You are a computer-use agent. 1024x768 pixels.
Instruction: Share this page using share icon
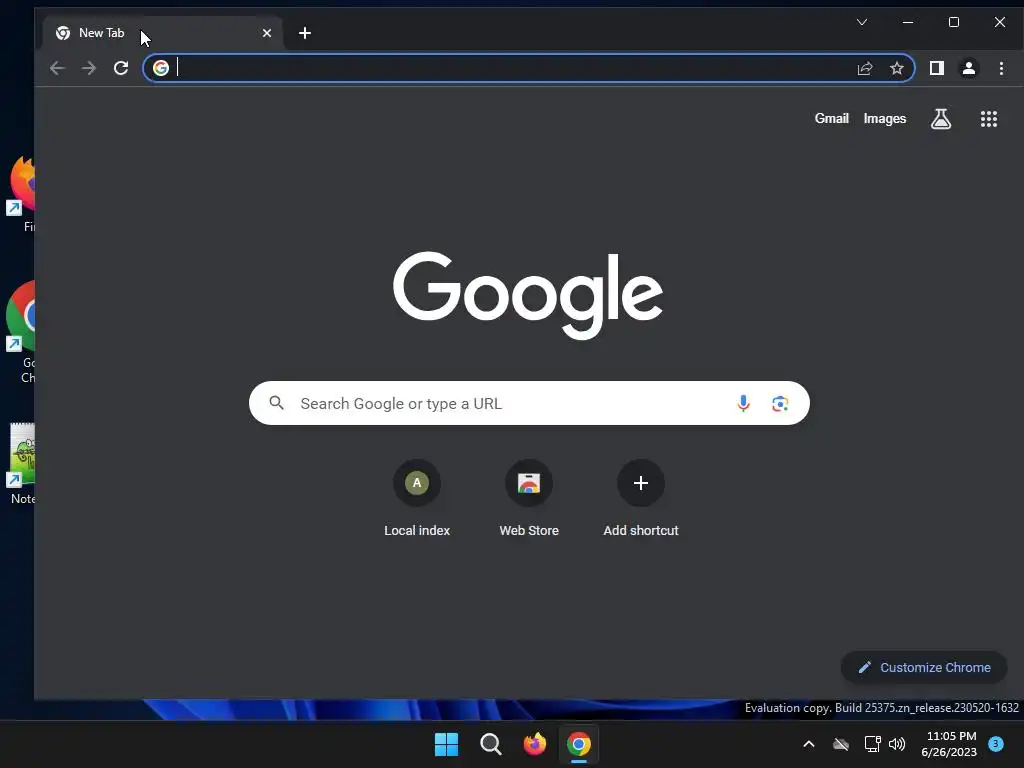[865, 68]
